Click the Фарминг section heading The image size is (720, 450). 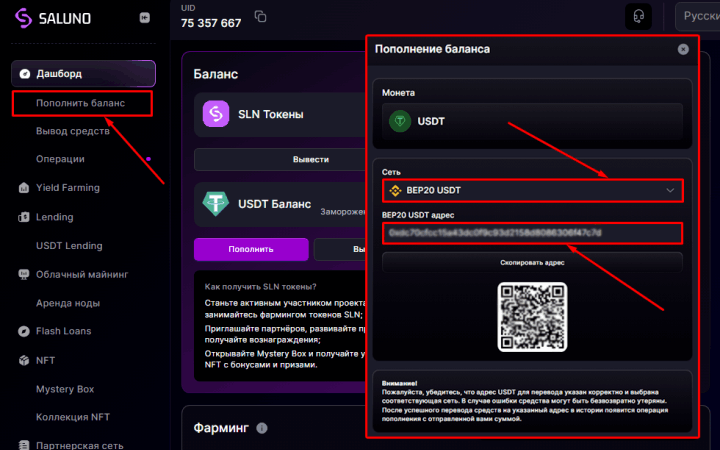coord(221,428)
